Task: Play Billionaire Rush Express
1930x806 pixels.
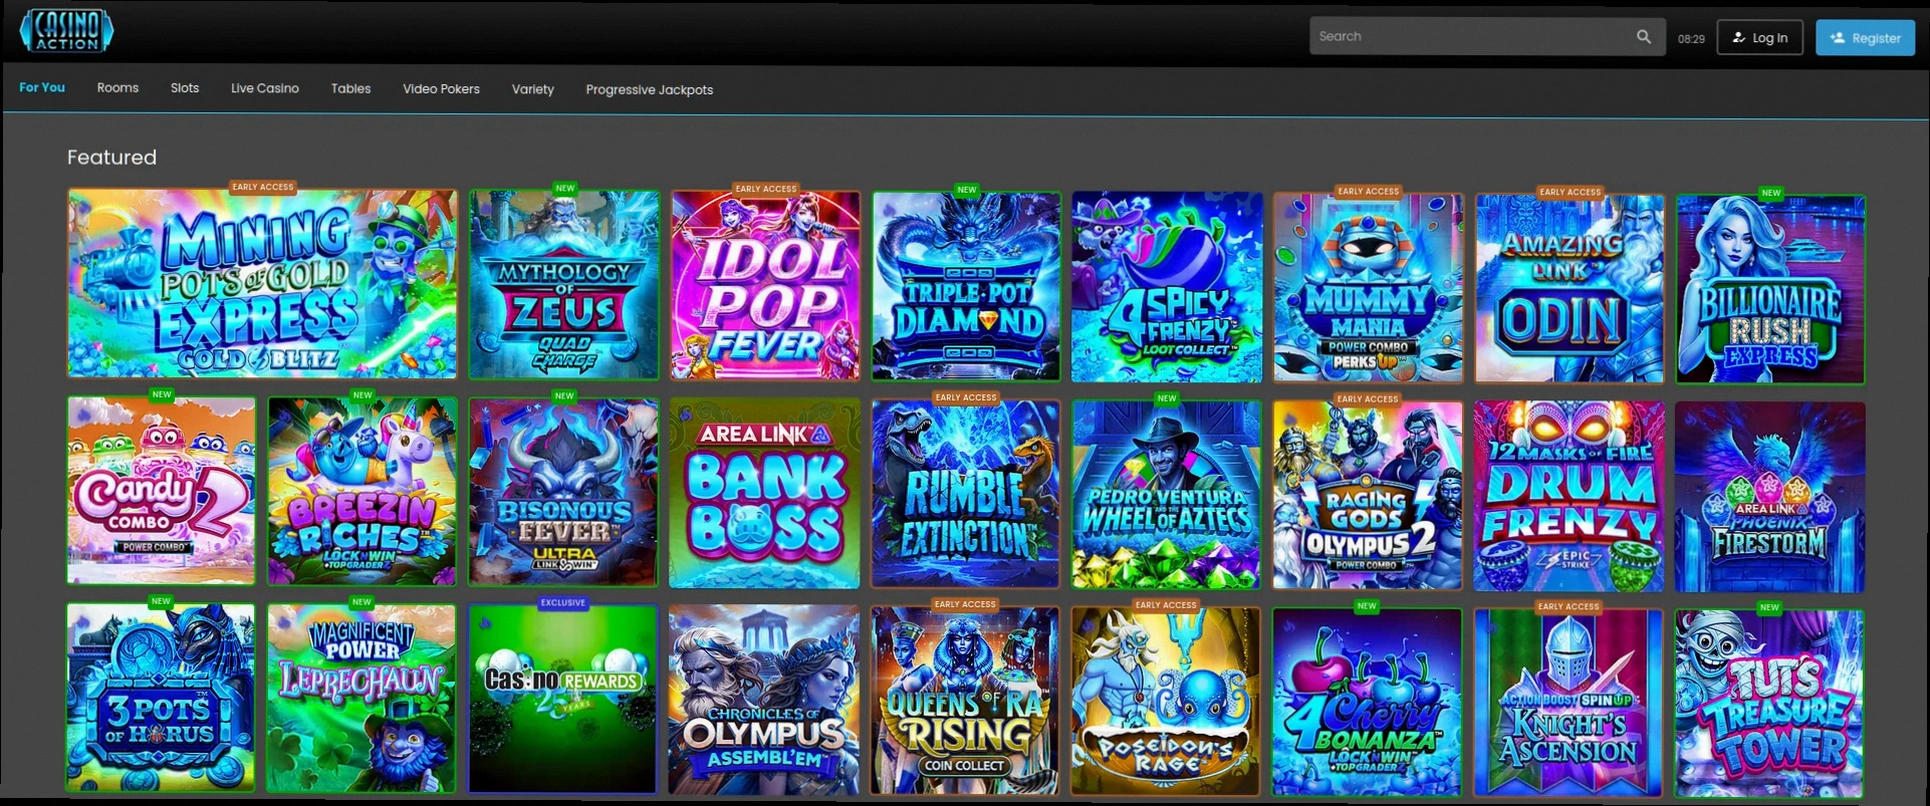Action: 1771,290
